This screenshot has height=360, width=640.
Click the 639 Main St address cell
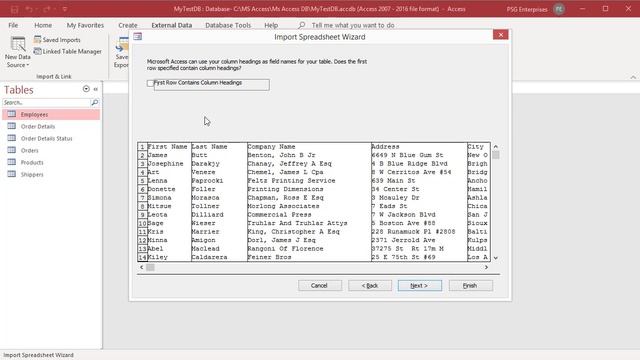tap(419, 180)
